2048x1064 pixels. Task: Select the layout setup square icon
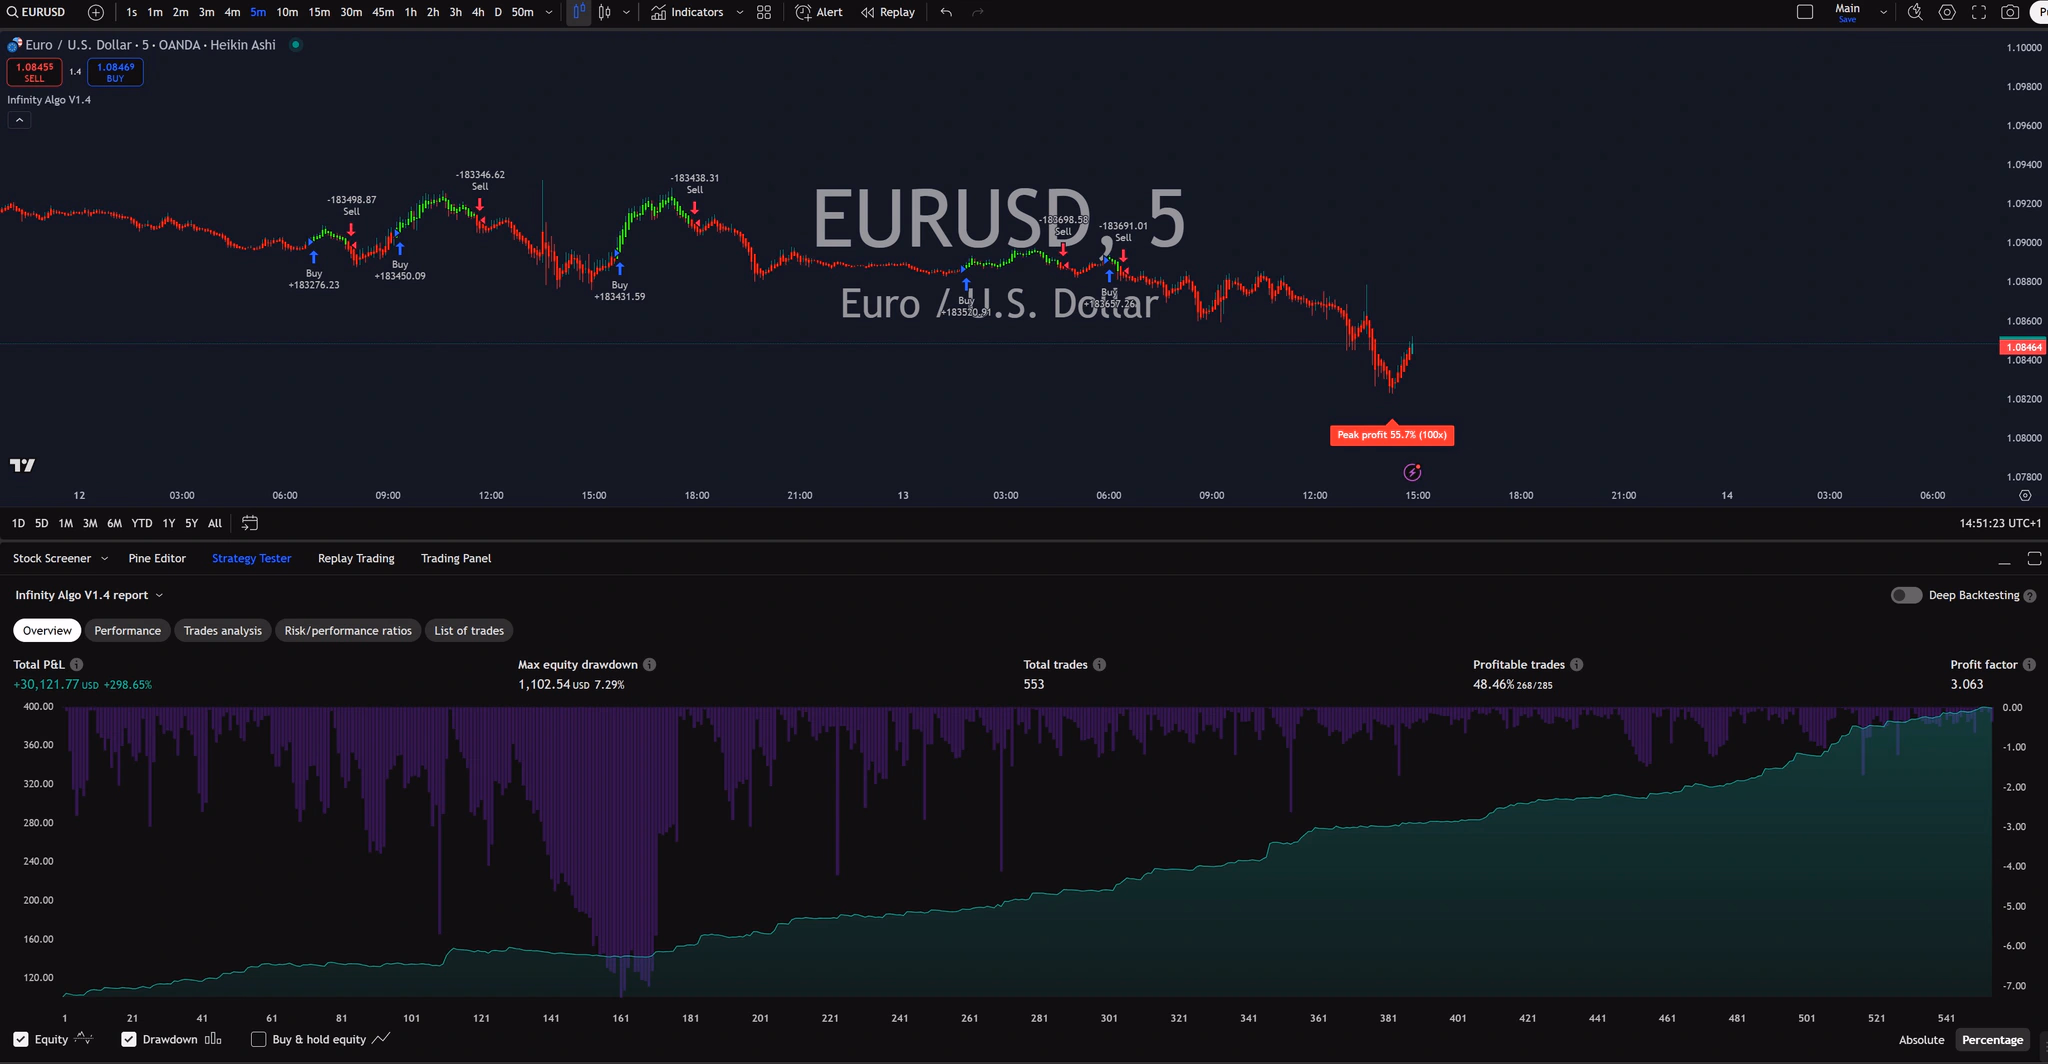click(x=1804, y=12)
